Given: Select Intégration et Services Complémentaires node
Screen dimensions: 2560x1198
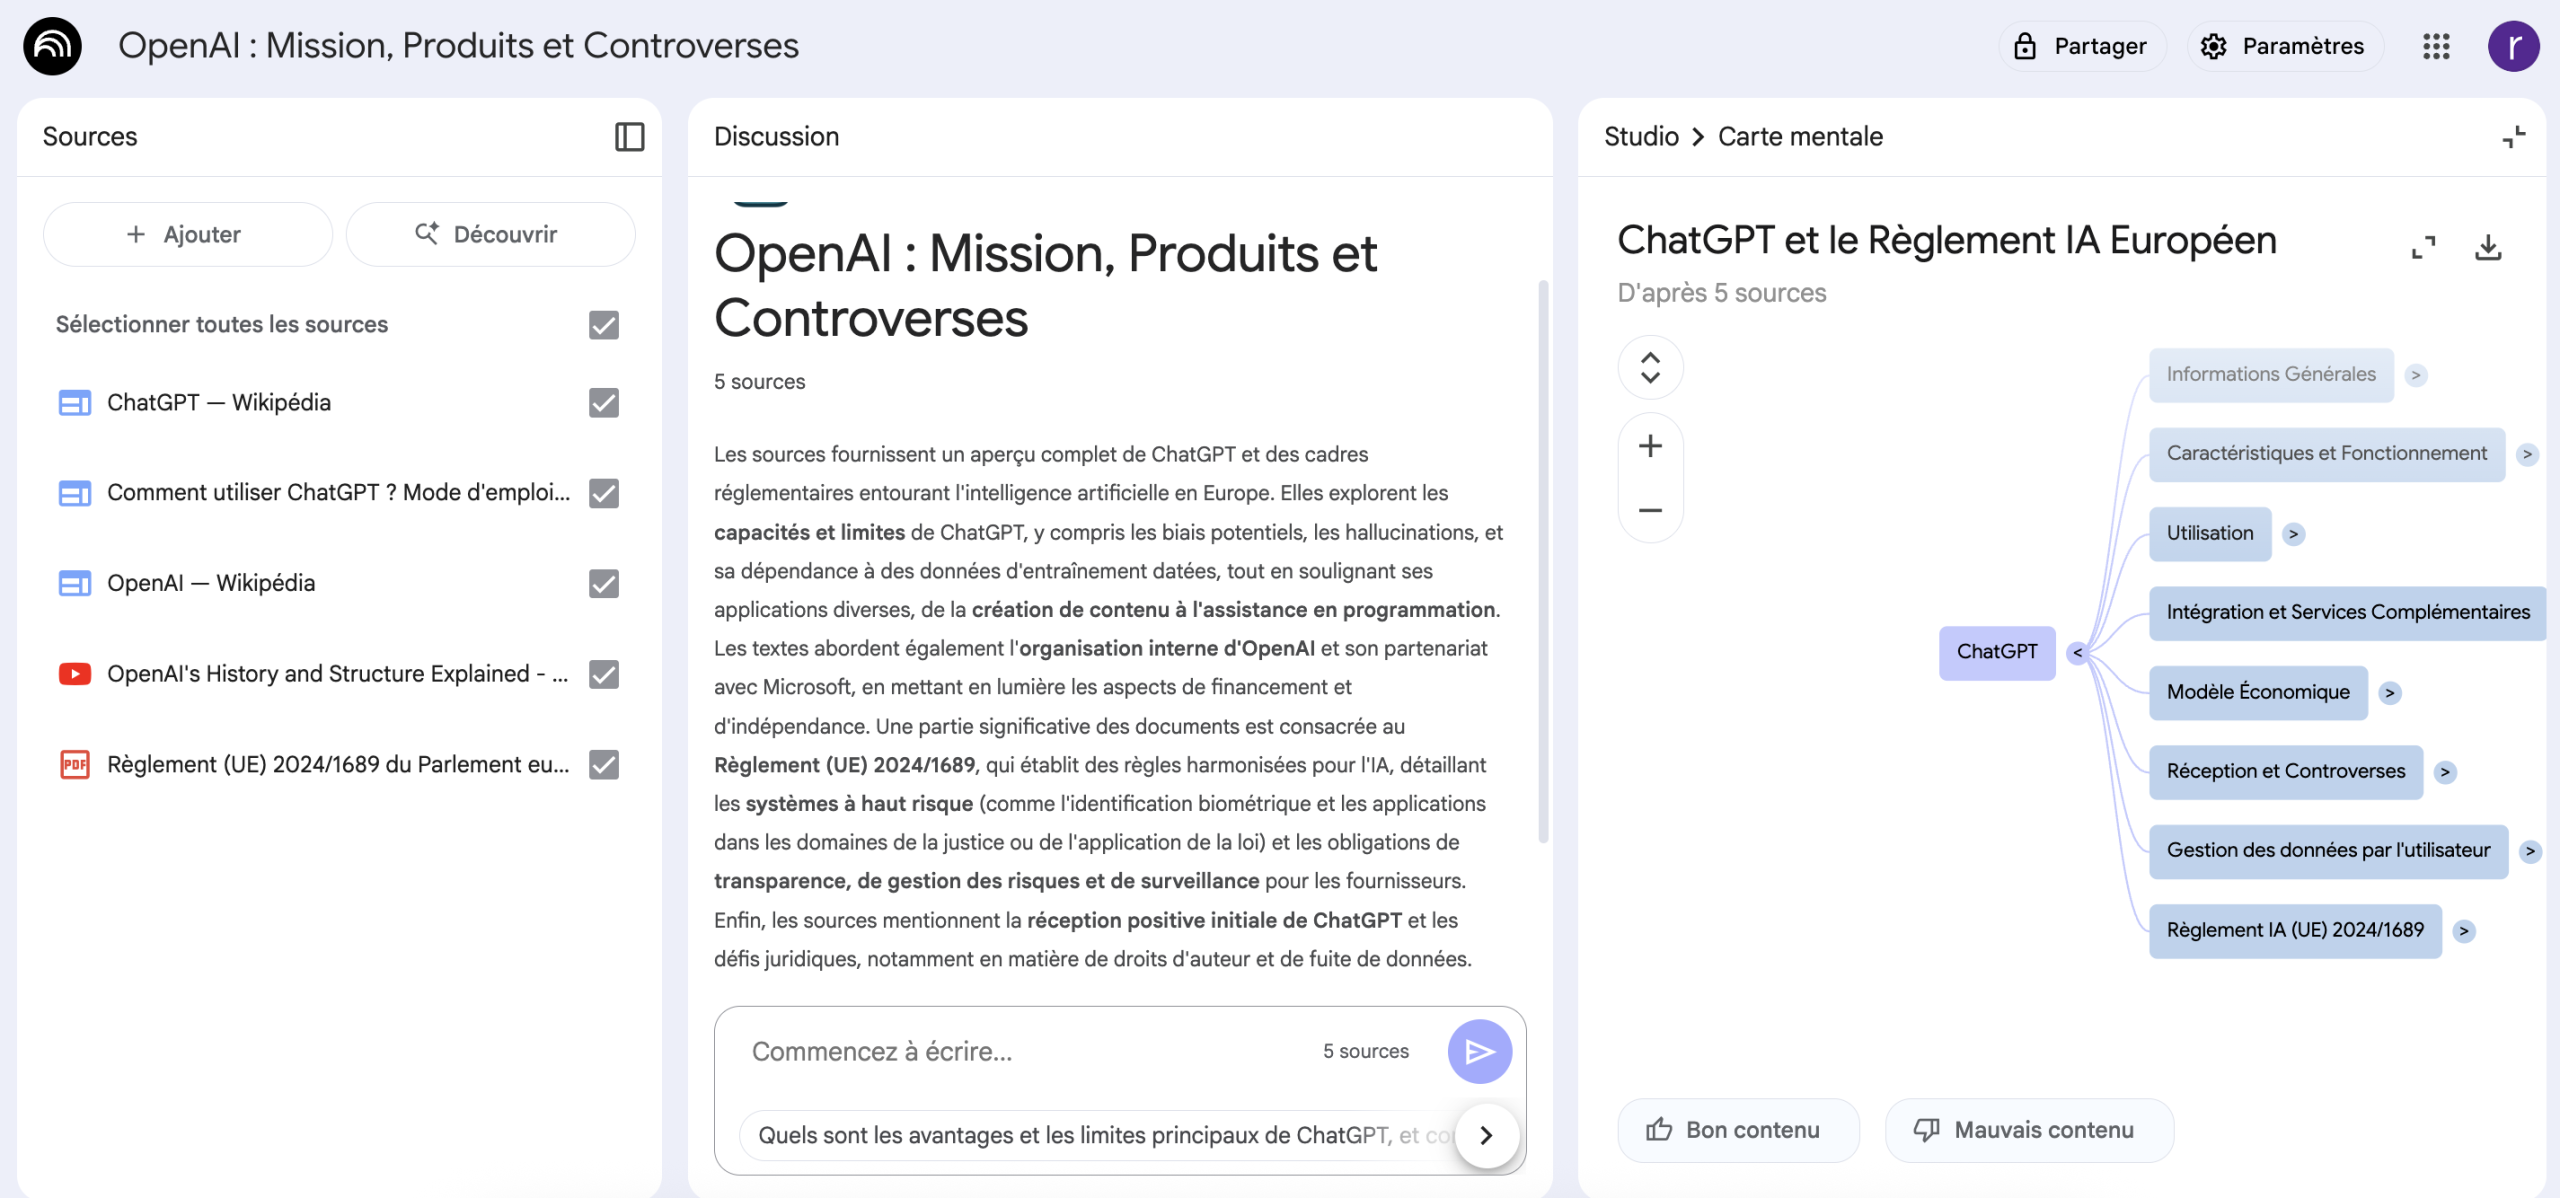Looking at the screenshot, I should [2348, 612].
